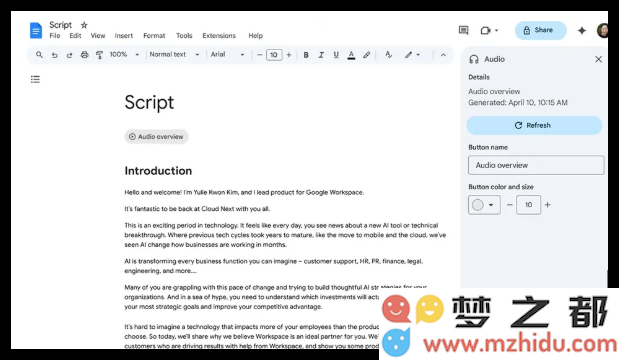The image size is (619, 360).
Task: Open the zoom 100% dropdown
Action: 124,54
